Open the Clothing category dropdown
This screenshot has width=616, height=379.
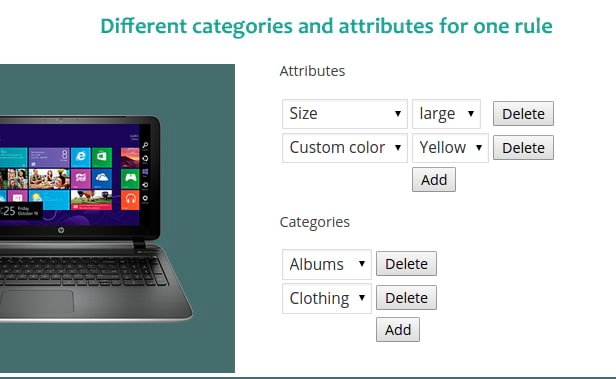coord(326,298)
